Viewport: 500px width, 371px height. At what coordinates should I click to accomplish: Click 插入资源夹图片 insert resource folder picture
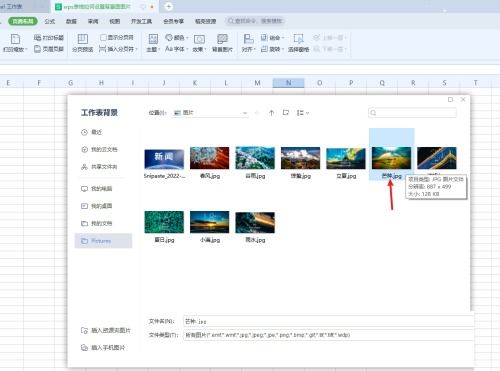[x=106, y=330]
